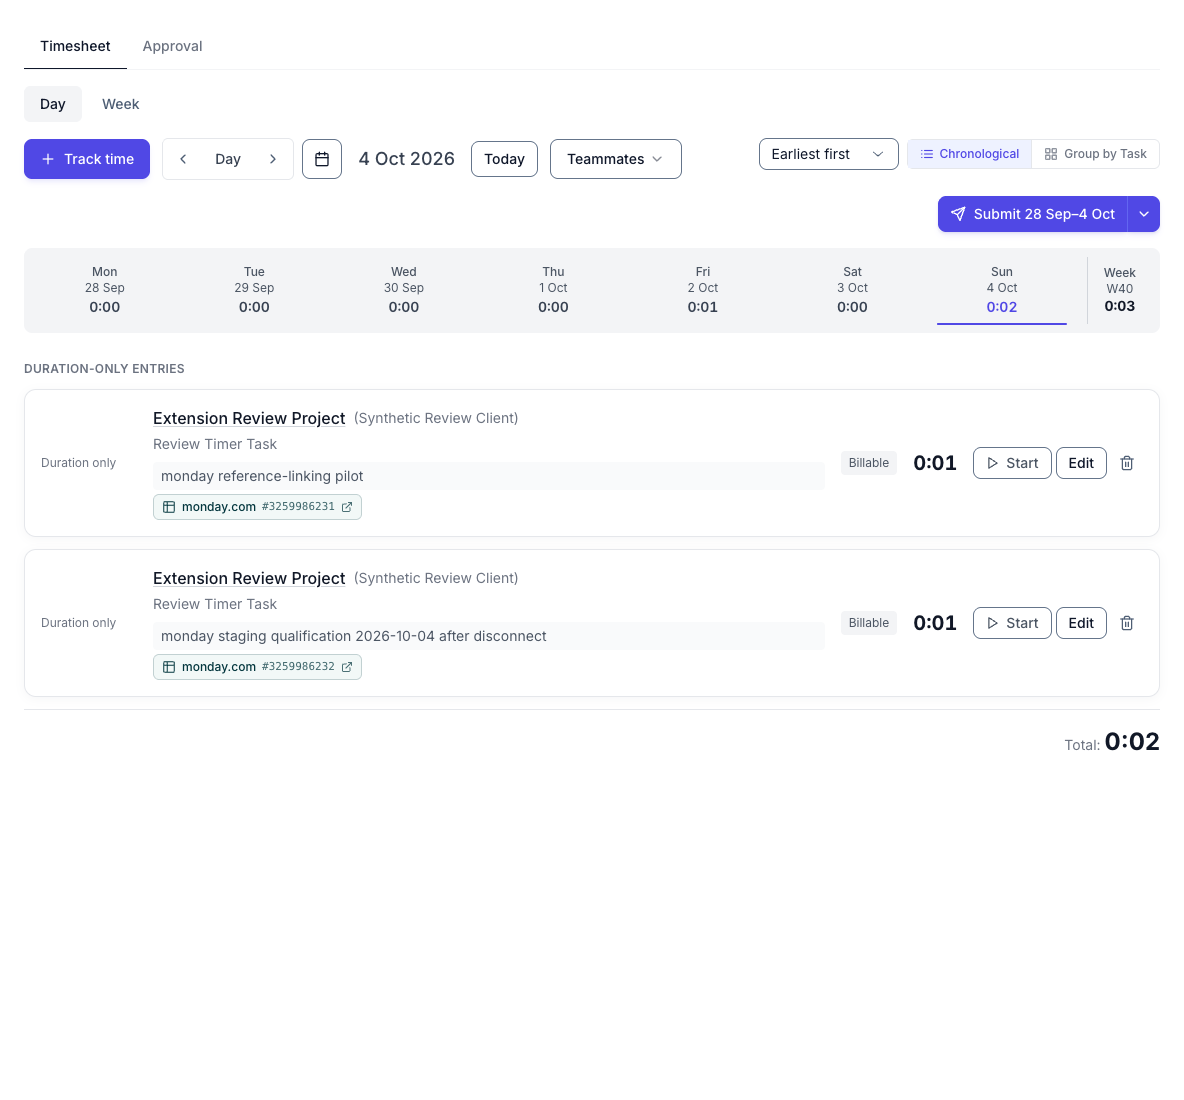Open submit options dropdown arrow
The width and height of the screenshot is (1184, 1100).
pos(1144,214)
